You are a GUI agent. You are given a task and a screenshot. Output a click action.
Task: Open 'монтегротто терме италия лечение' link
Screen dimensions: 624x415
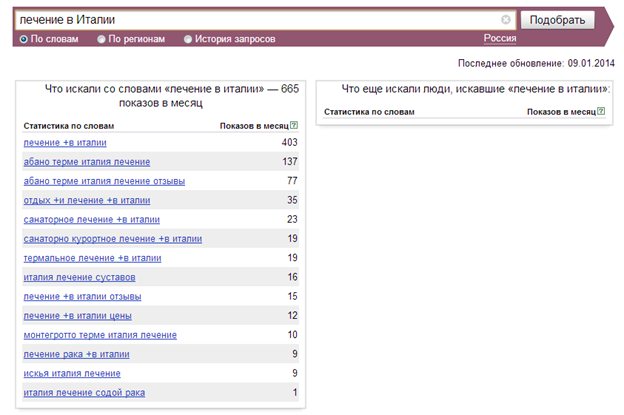pyautogui.click(x=100, y=335)
